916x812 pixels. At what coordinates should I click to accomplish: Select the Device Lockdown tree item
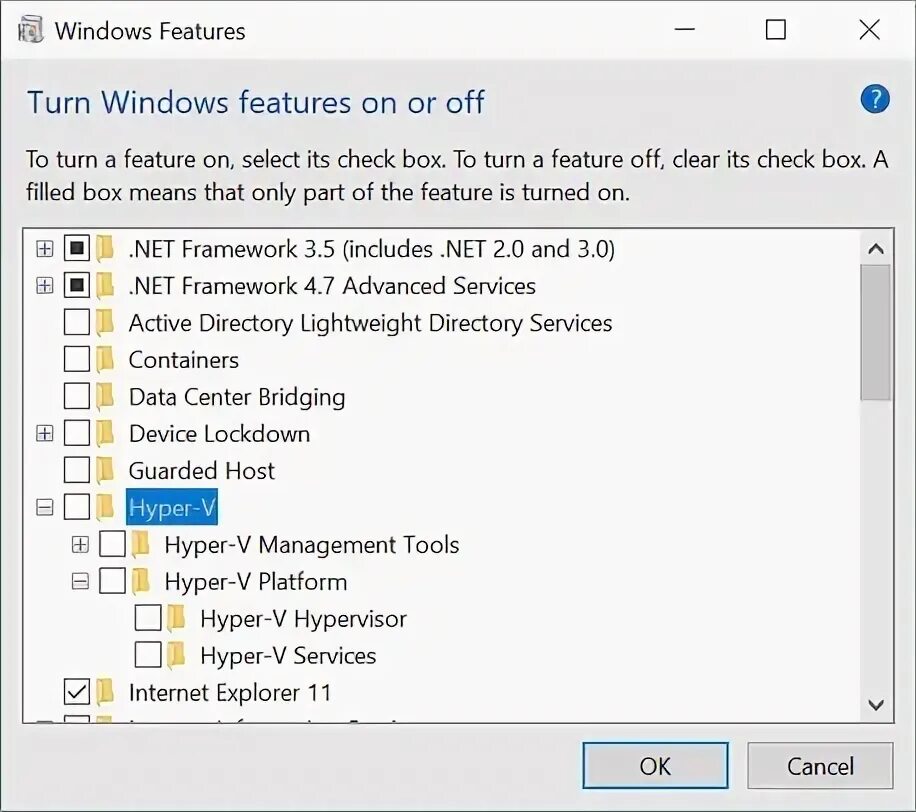(x=219, y=434)
